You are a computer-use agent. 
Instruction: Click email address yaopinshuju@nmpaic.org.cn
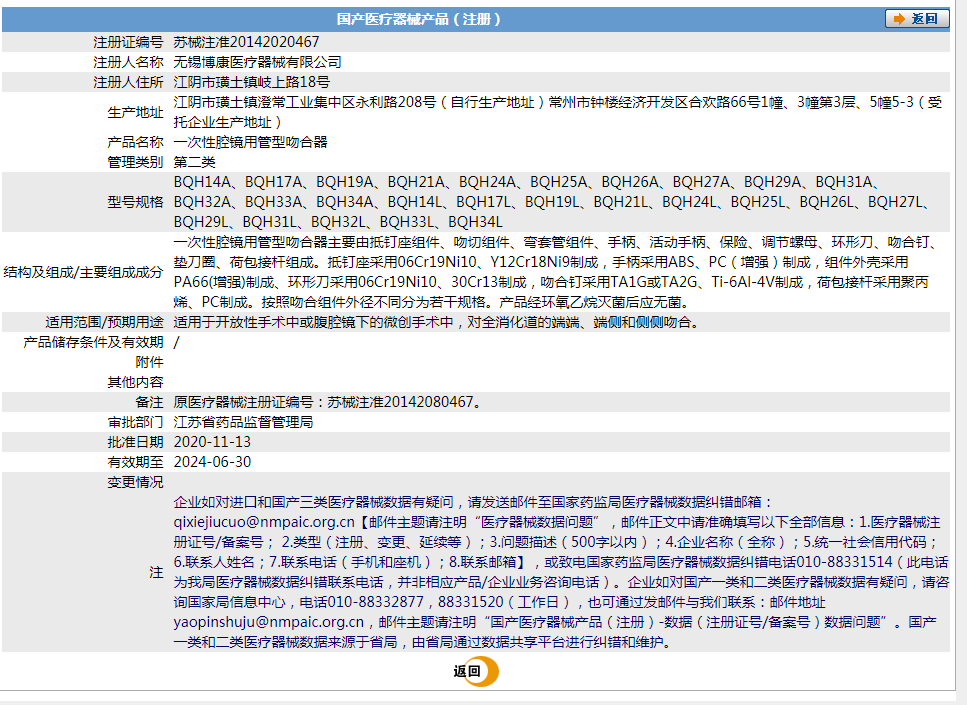tap(269, 622)
